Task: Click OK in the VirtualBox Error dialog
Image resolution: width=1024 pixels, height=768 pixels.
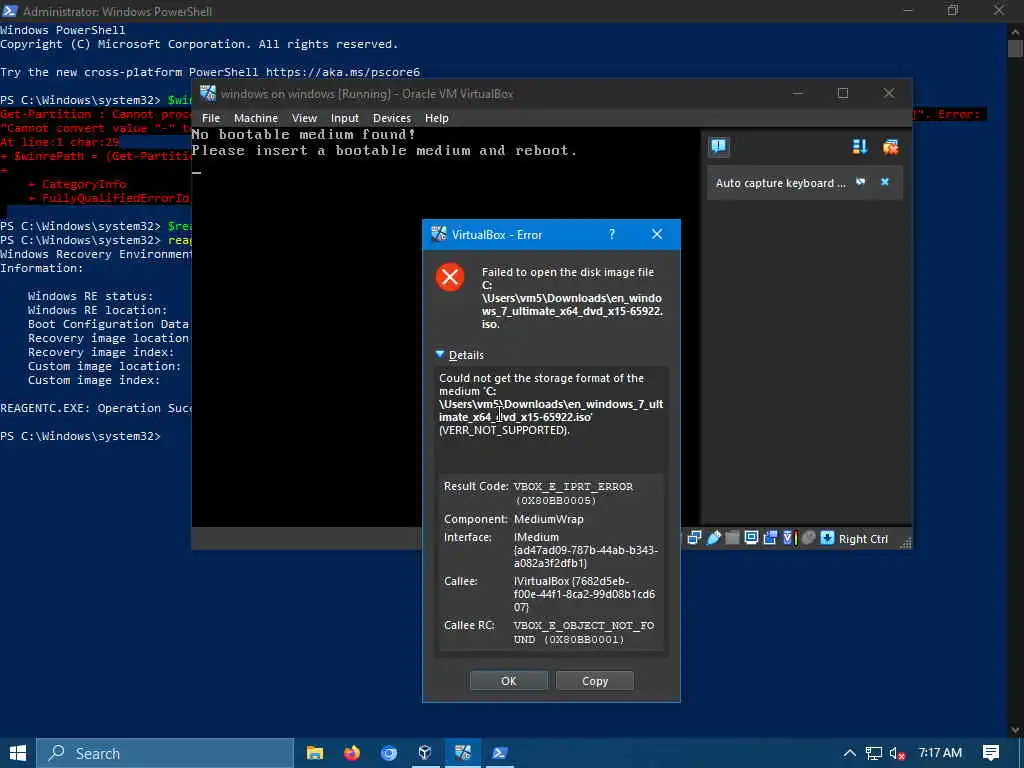Action: click(509, 680)
